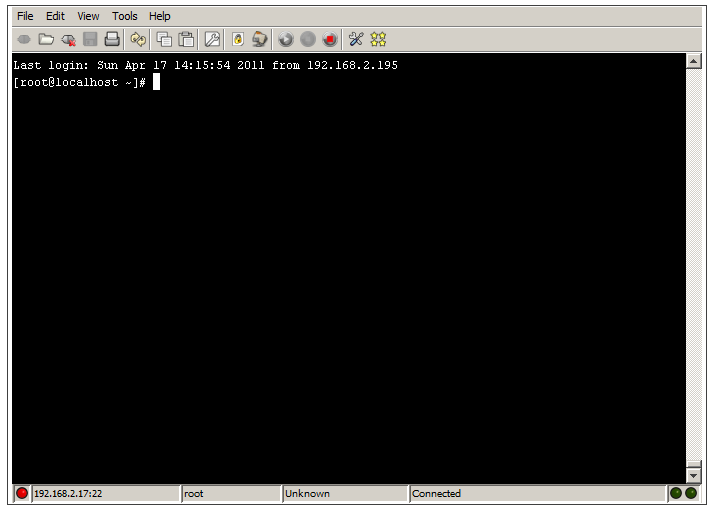
Task: Click the paste clipboard icon
Action: pyautogui.click(x=186, y=39)
